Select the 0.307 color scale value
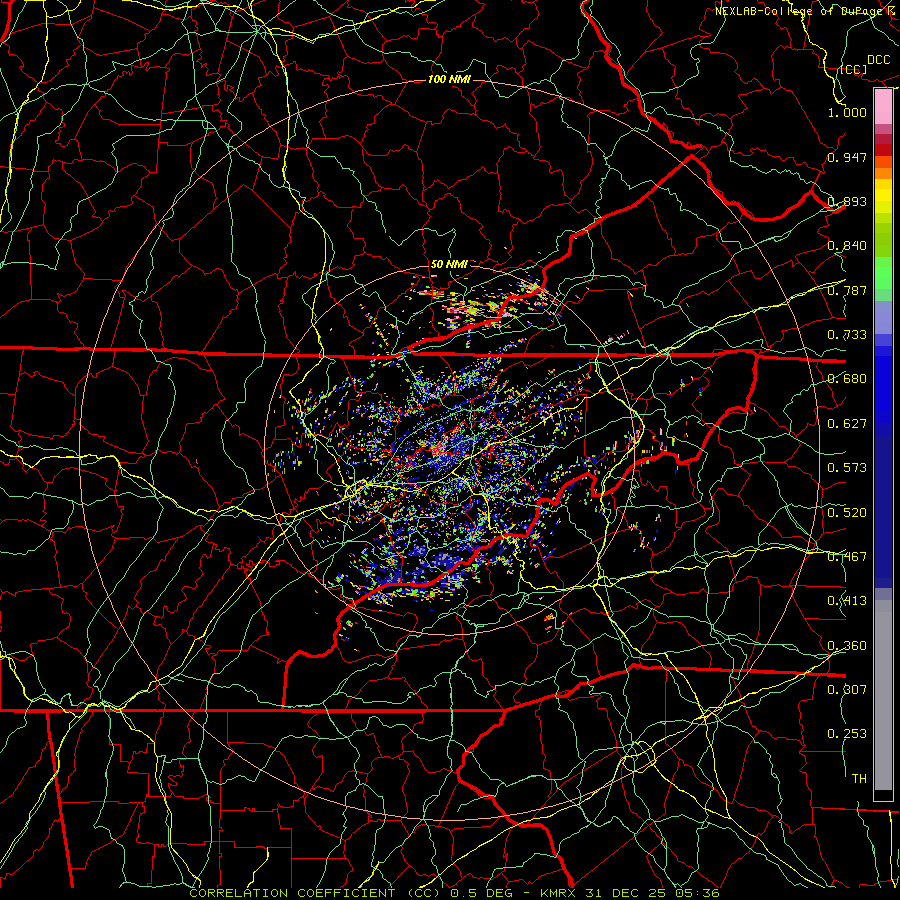Image resolution: width=900 pixels, height=900 pixels. (847, 689)
